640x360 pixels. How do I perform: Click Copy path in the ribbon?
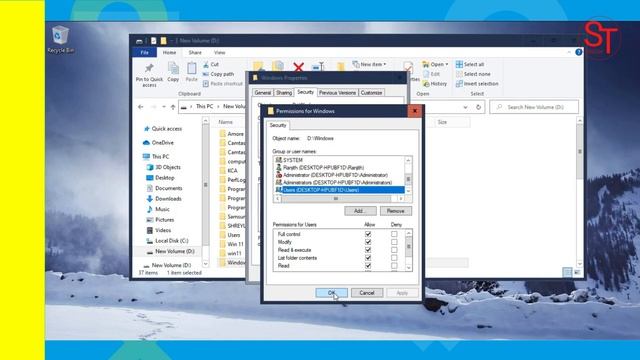click(218, 74)
